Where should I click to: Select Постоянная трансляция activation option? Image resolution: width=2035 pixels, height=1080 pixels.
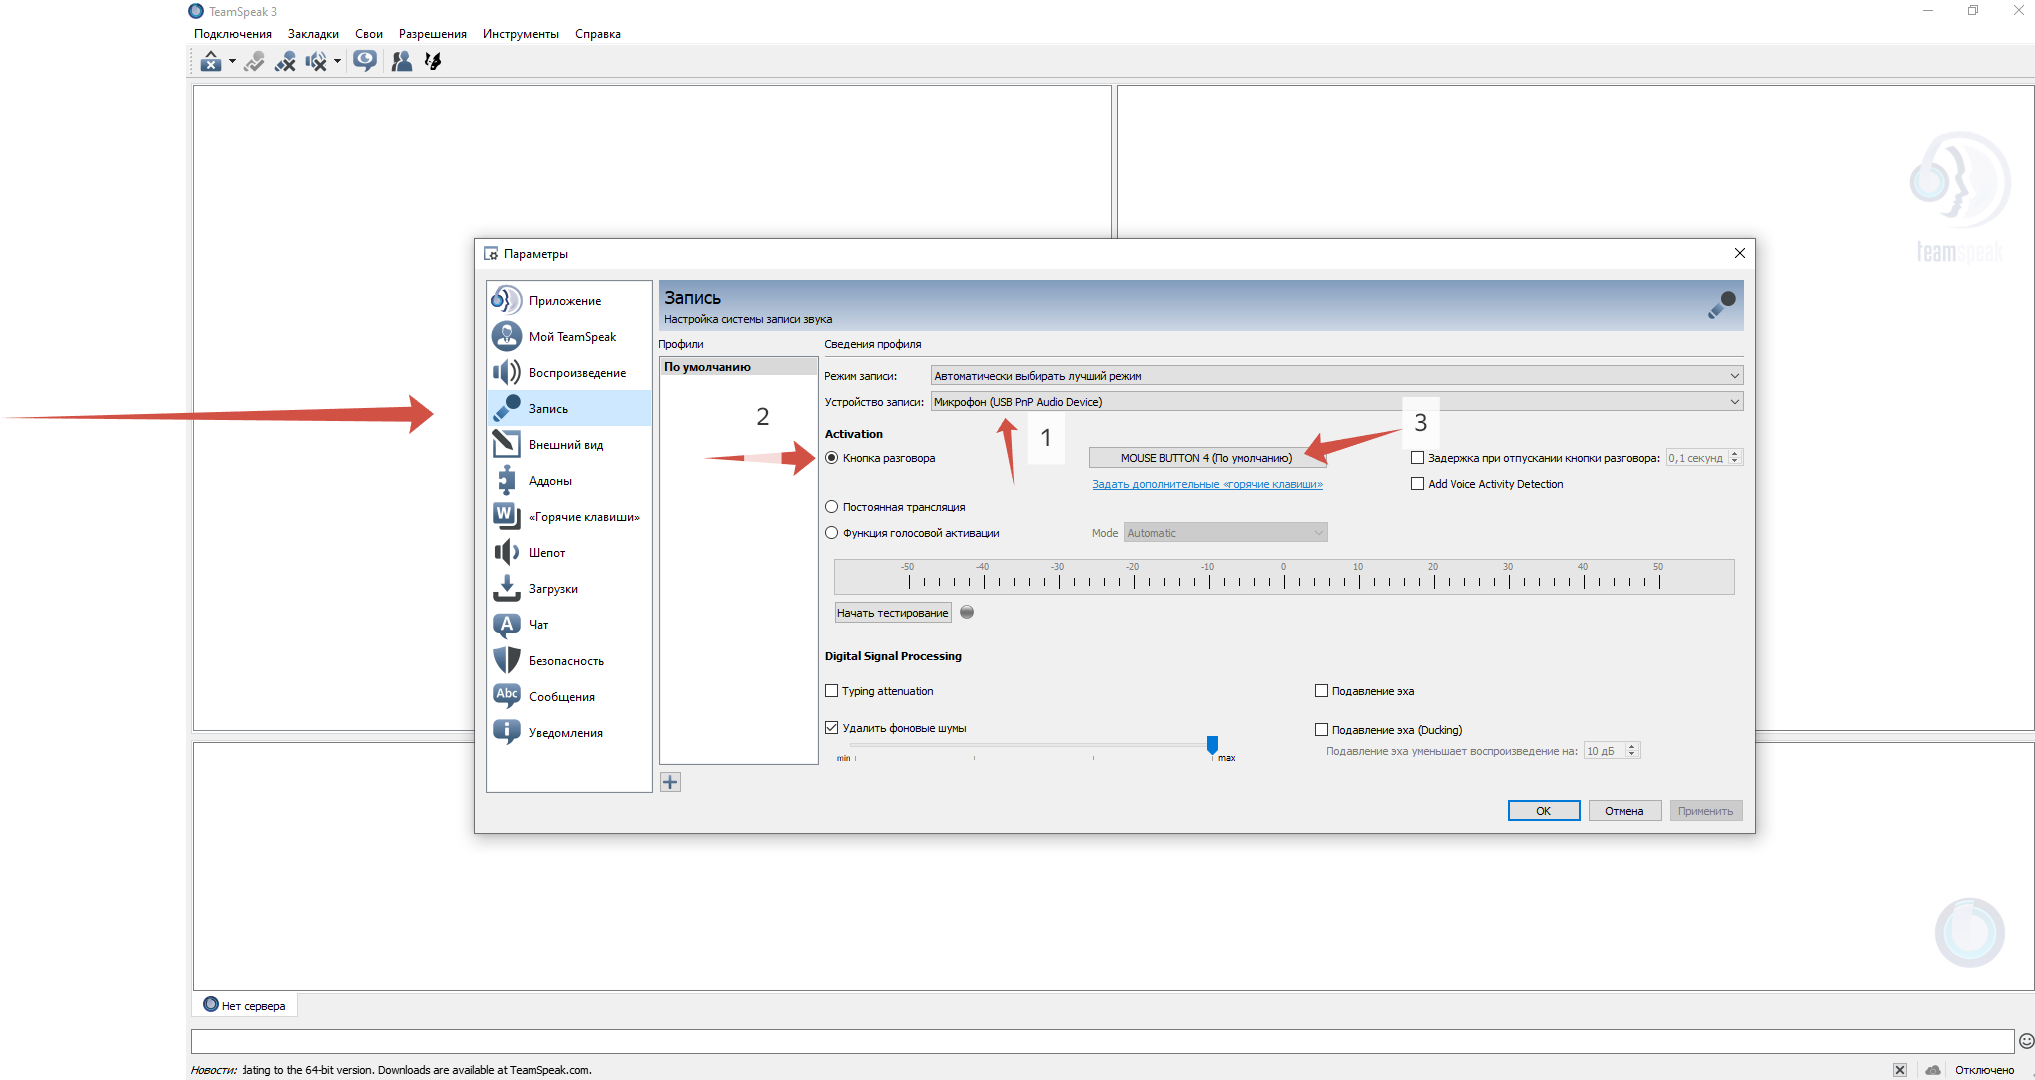831,507
